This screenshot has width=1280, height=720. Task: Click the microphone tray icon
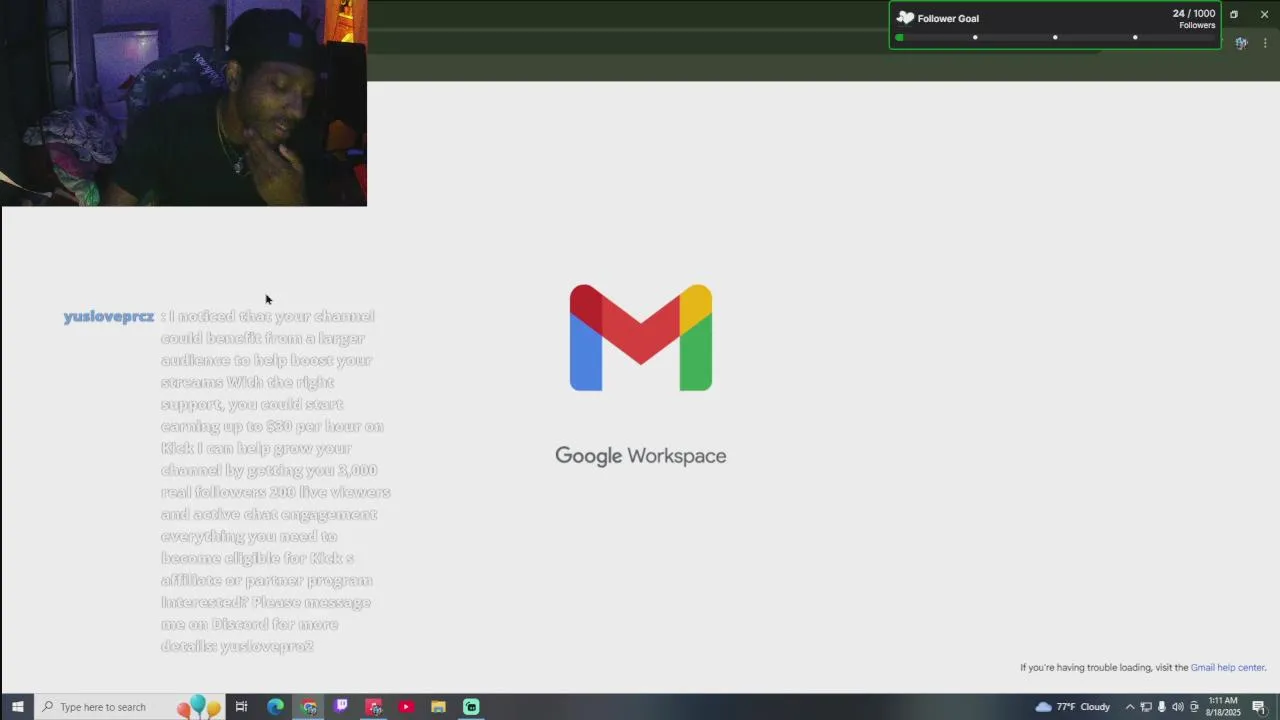[x=1161, y=707]
